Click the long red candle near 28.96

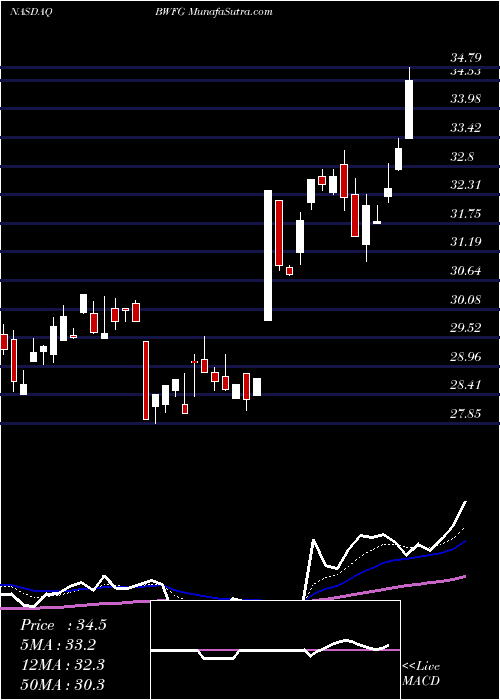point(146,380)
